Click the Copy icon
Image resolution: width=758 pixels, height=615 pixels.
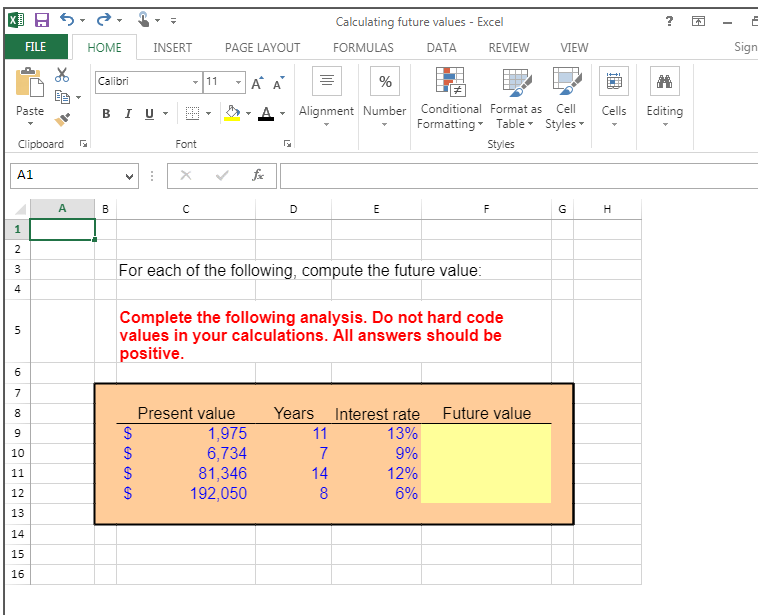[x=62, y=97]
